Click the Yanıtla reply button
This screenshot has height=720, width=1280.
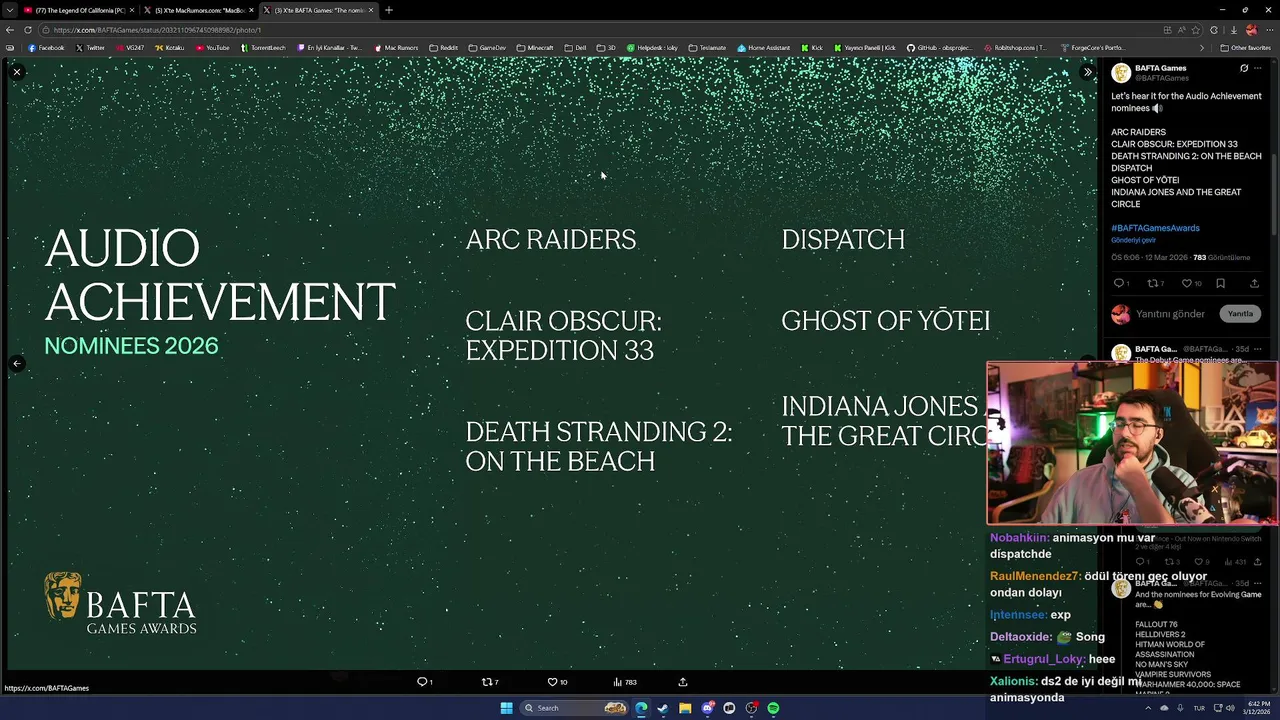point(1240,314)
